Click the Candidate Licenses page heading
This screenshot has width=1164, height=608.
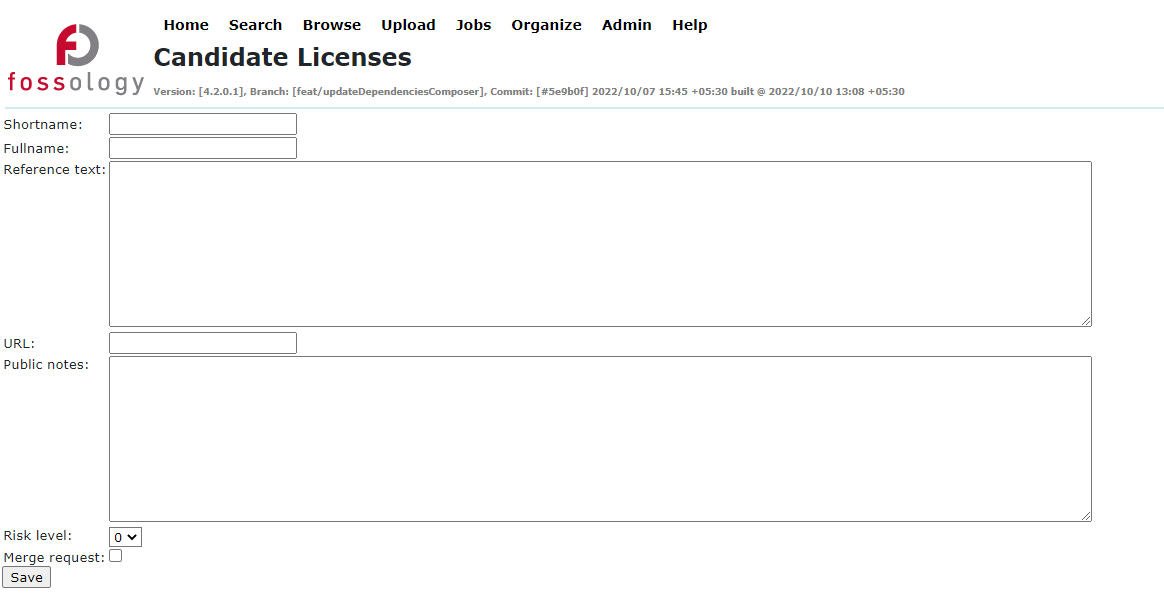(x=282, y=57)
